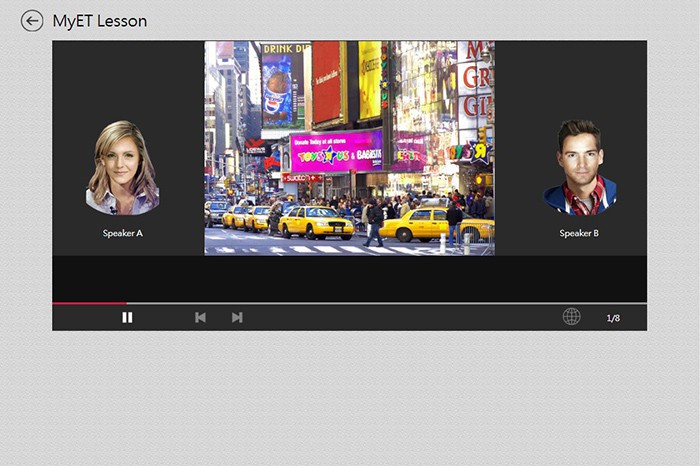Select the Speaker A avatar photo
This screenshot has height=466, width=700.
pyautogui.click(x=123, y=168)
